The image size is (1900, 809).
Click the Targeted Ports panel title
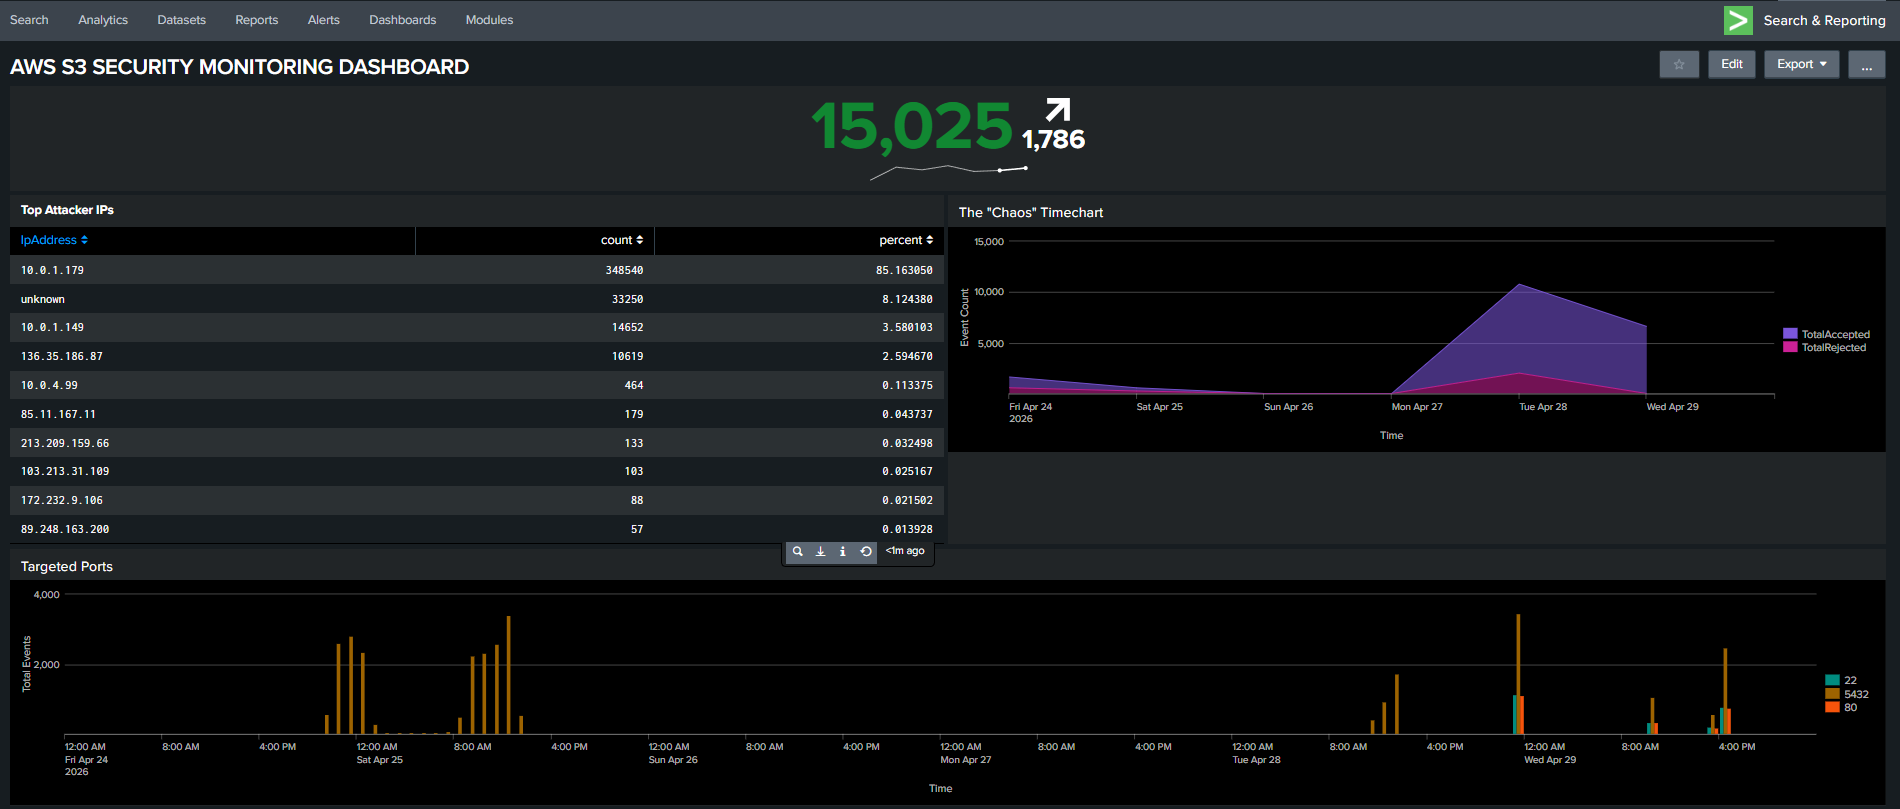click(x=67, y=566)
